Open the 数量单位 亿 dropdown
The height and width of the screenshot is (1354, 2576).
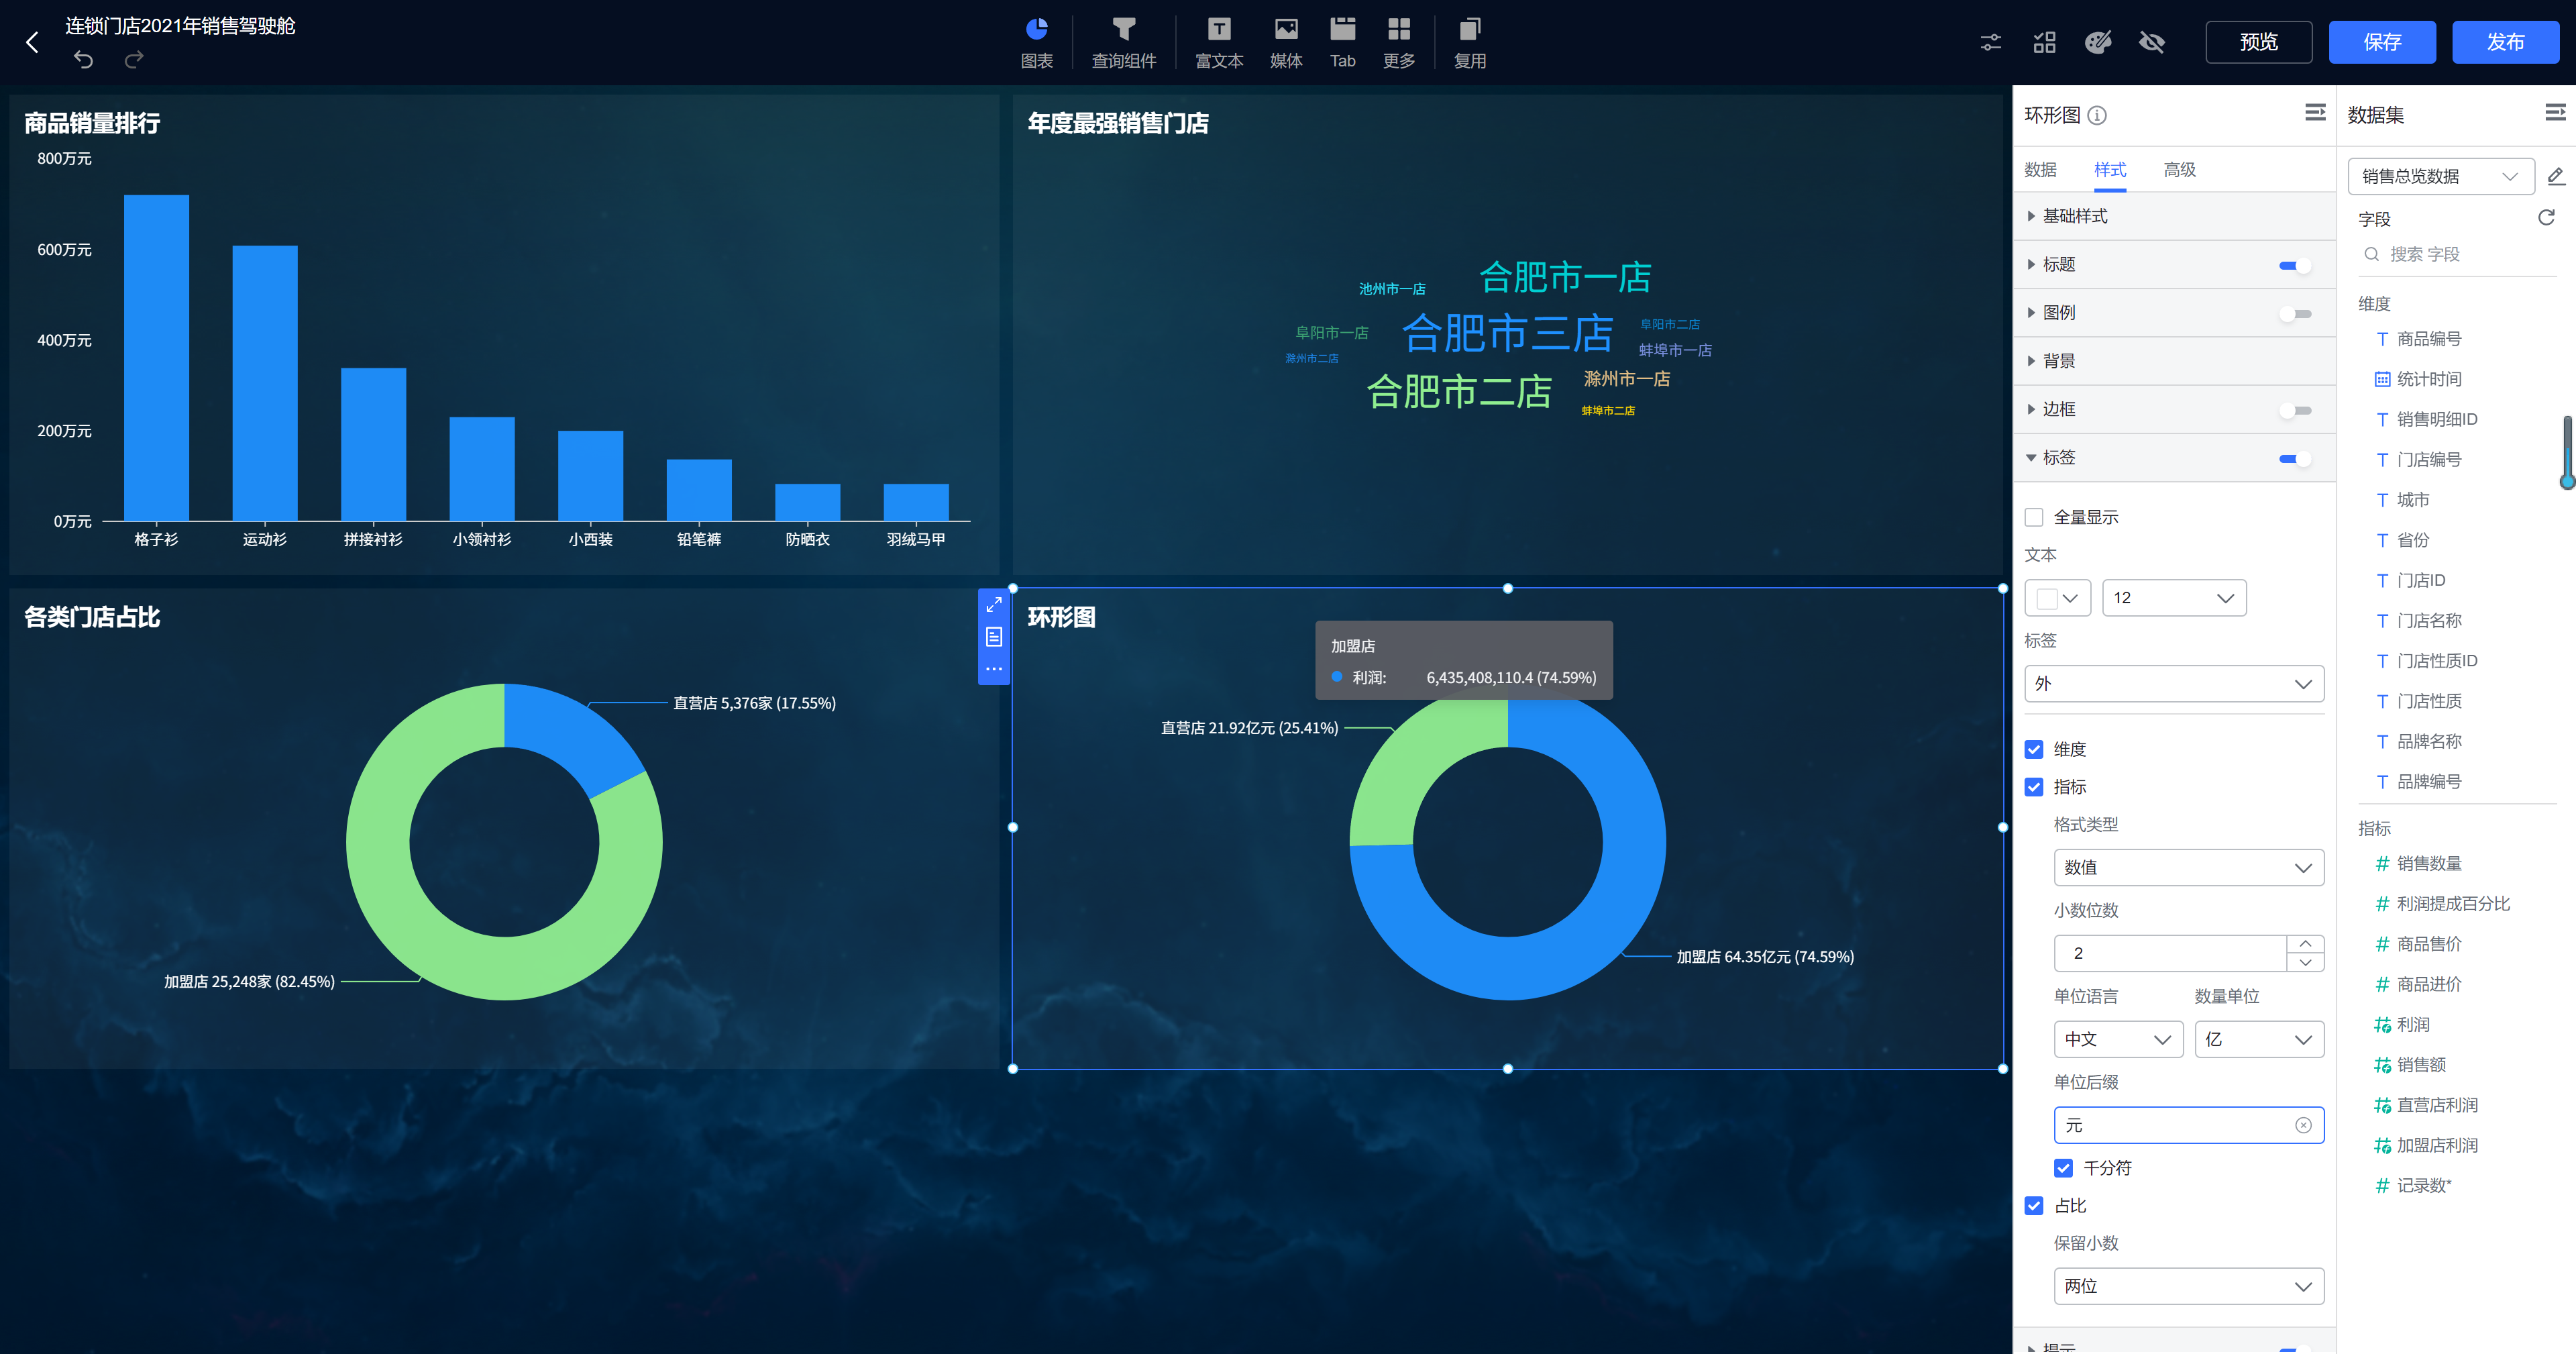pyautogui.click(x=2258, y=1039)
